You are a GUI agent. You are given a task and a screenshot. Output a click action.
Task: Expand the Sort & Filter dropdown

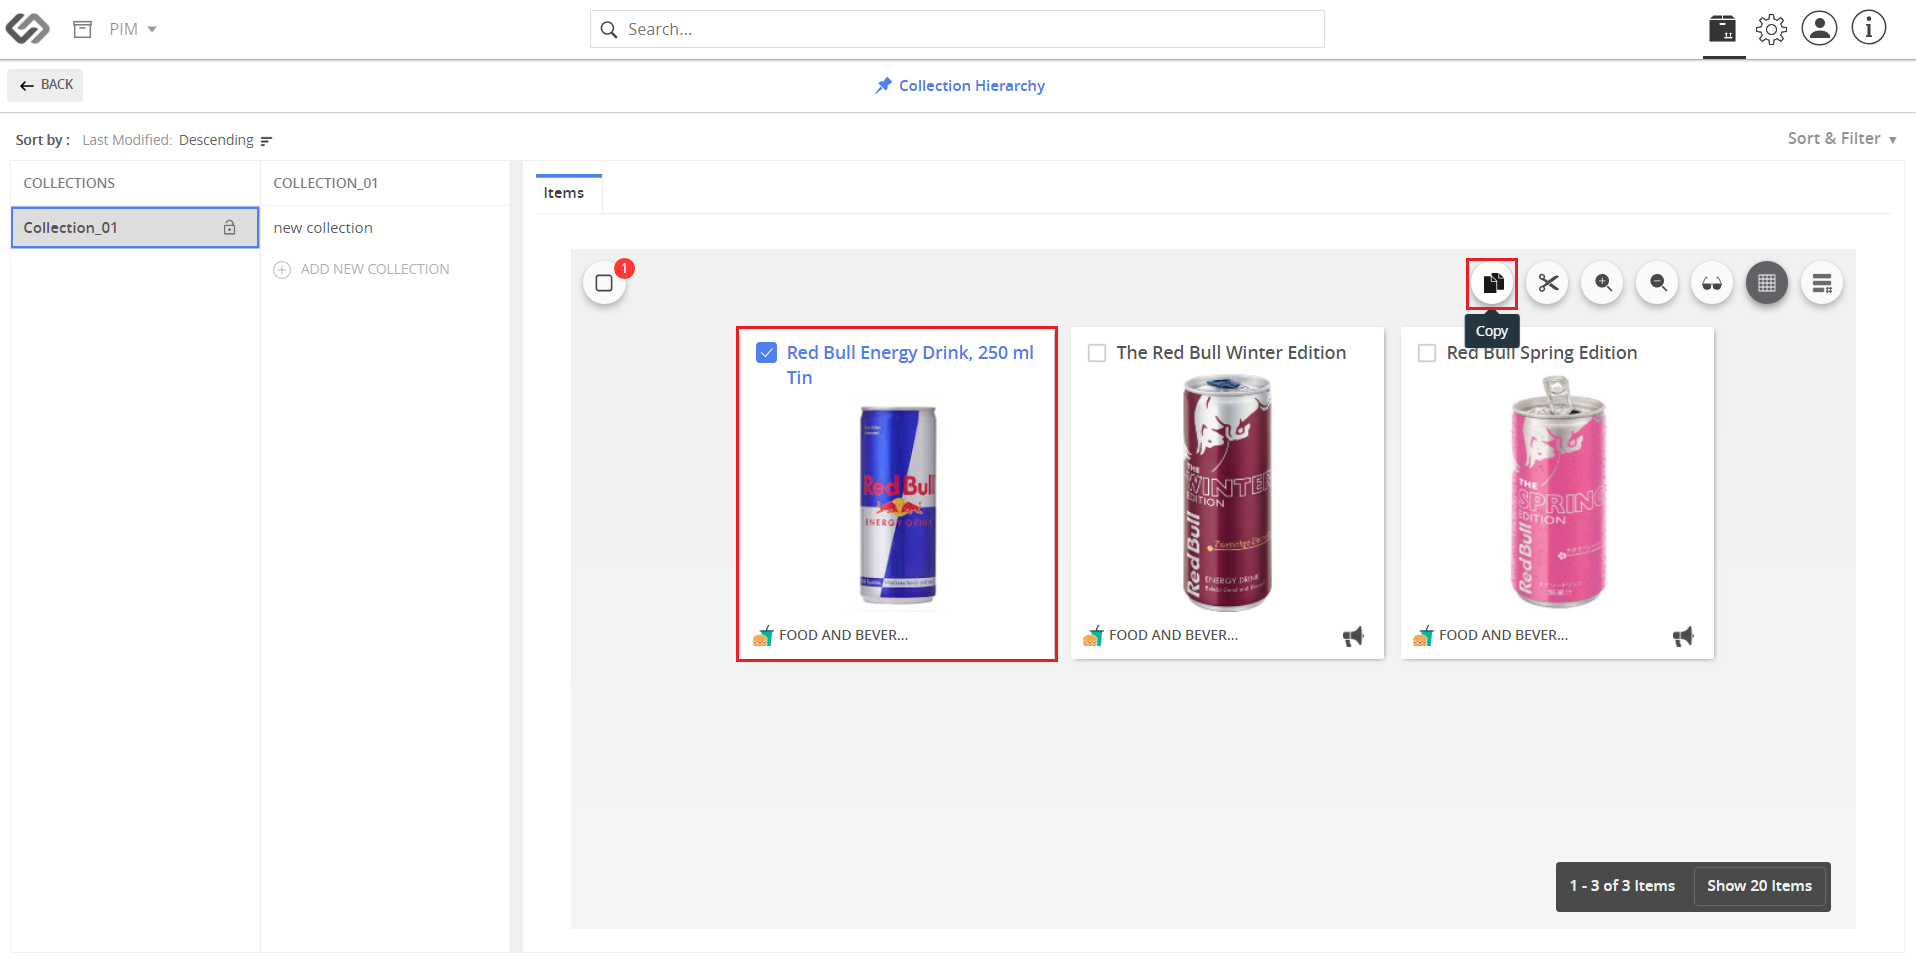tap(1842, 139)
